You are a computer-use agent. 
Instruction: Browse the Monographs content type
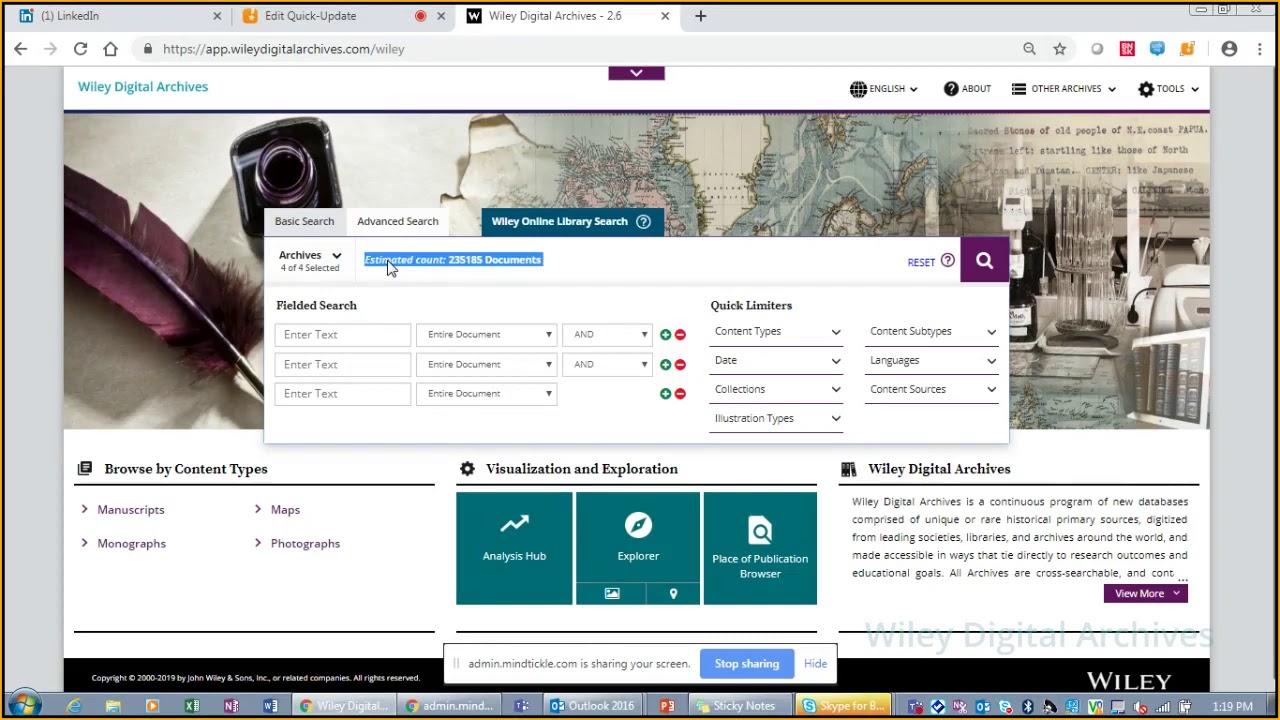[132, 544]
